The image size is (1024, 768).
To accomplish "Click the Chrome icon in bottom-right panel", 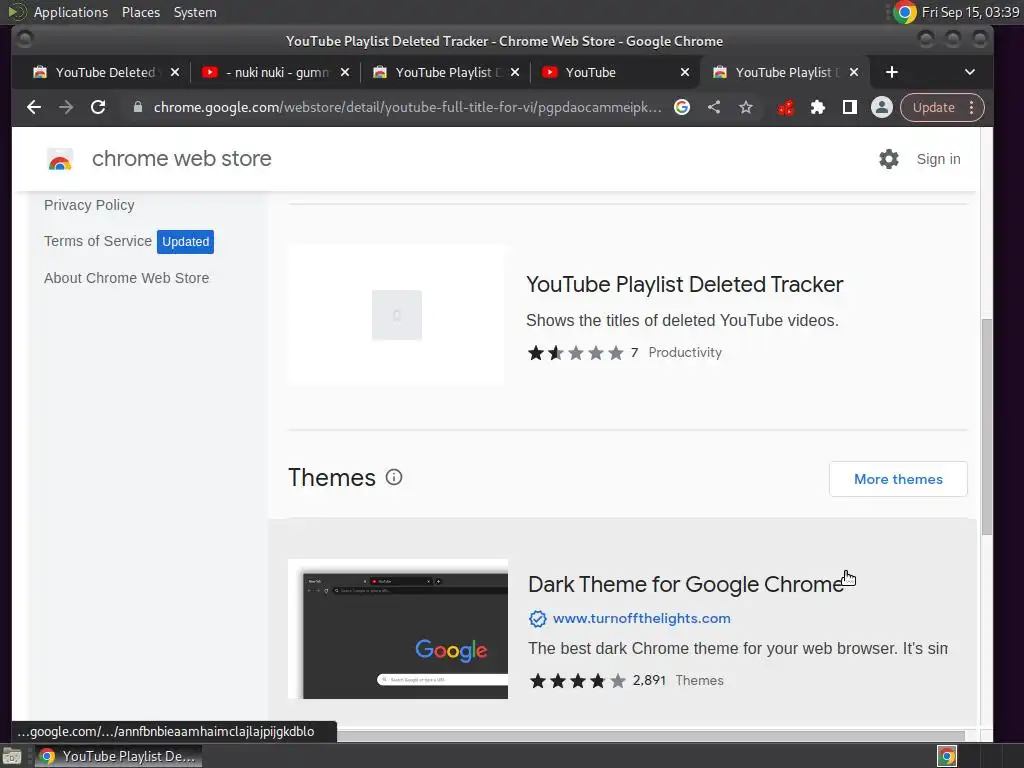I will 946,756.
